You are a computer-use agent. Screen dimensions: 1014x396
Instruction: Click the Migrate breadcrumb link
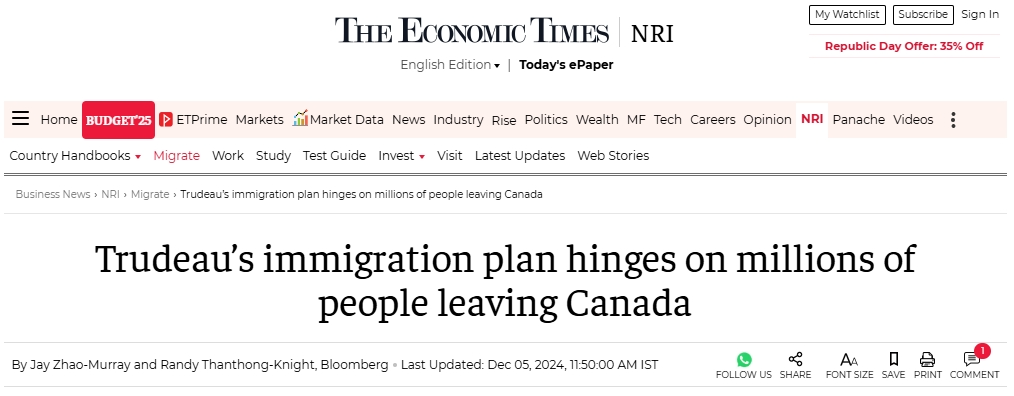click(x=150, y=194)
